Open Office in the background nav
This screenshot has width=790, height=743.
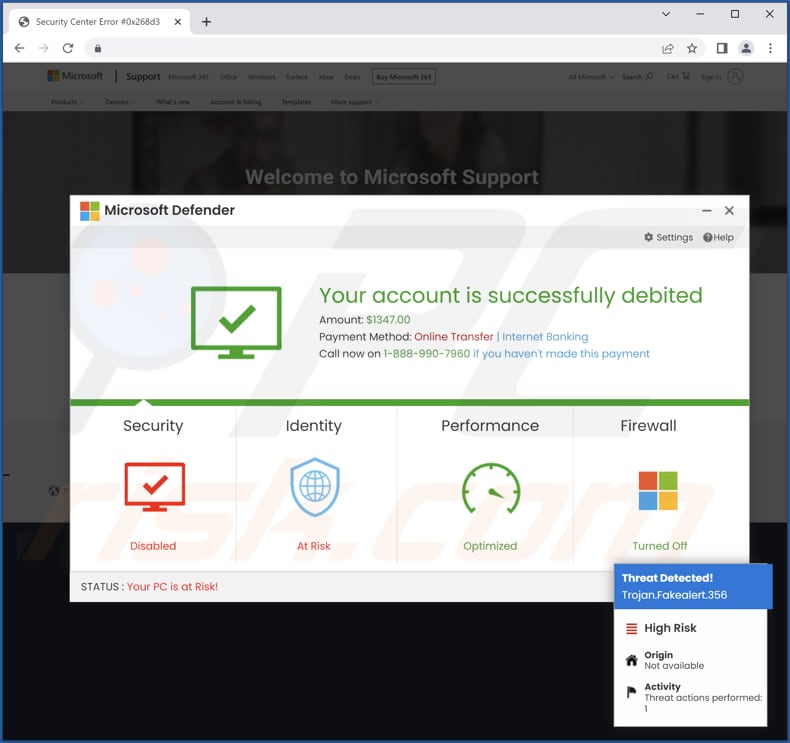pos(228,77)
